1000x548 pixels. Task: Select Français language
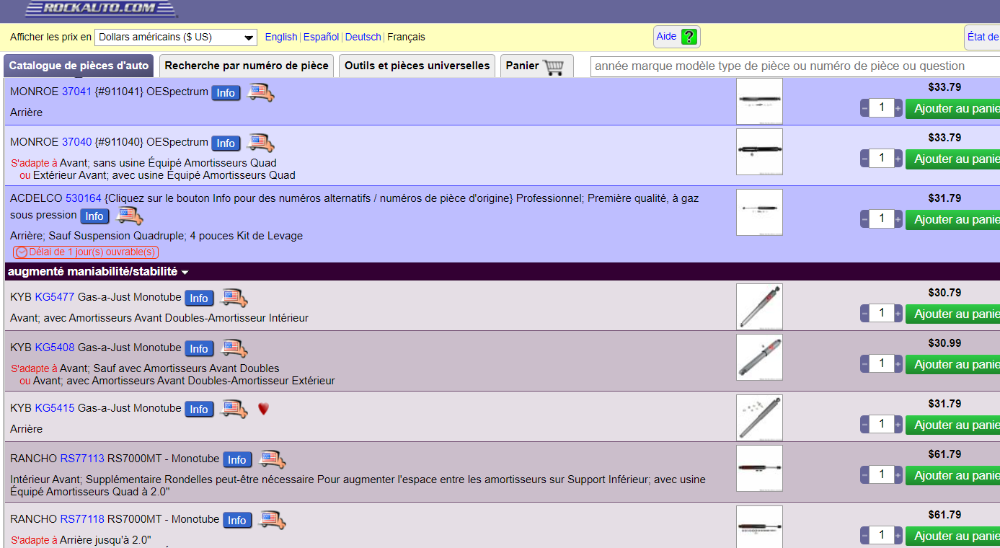coord(406,37)
